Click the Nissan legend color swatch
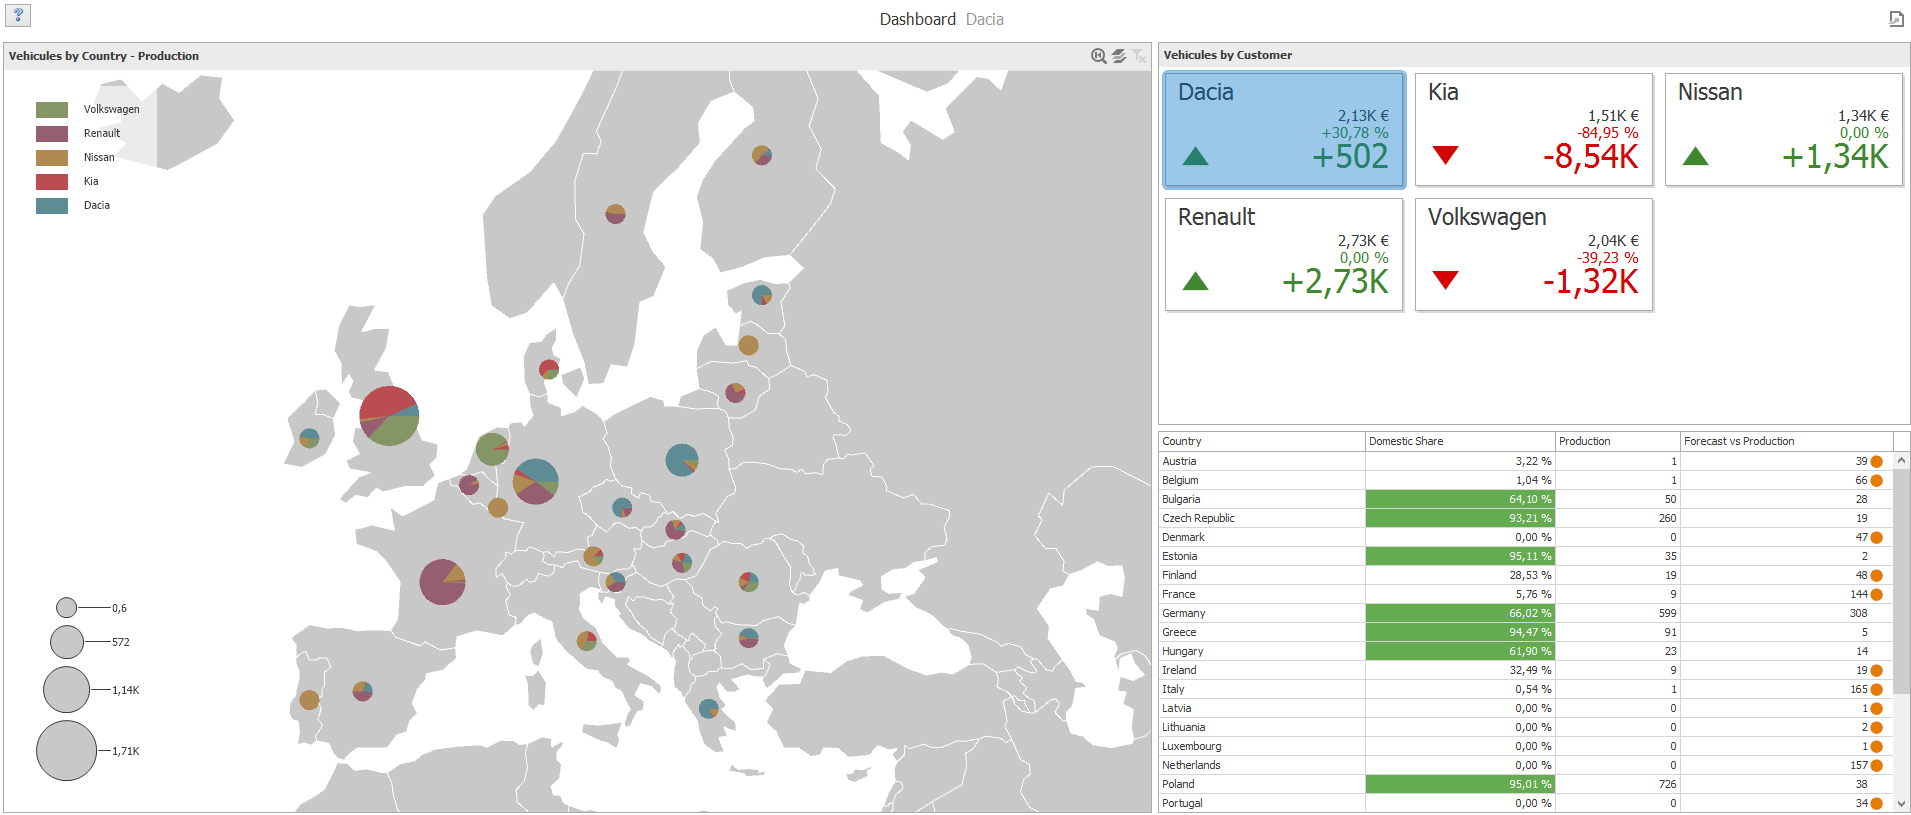 [52, 158]
